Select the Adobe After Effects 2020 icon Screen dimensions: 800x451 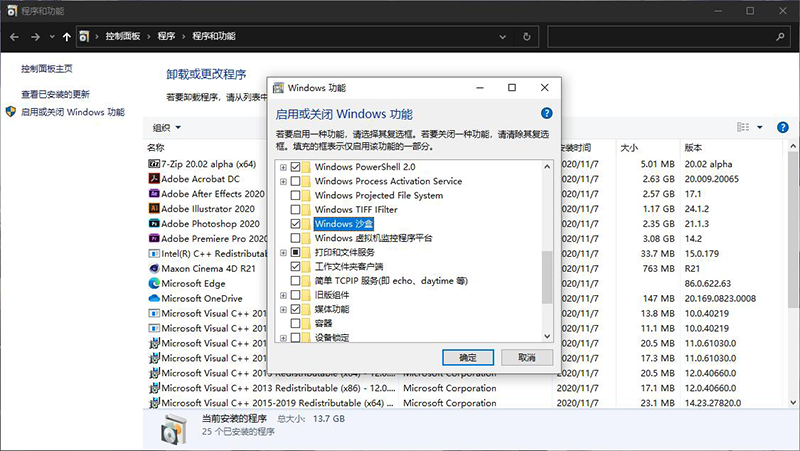click(154, 193)
